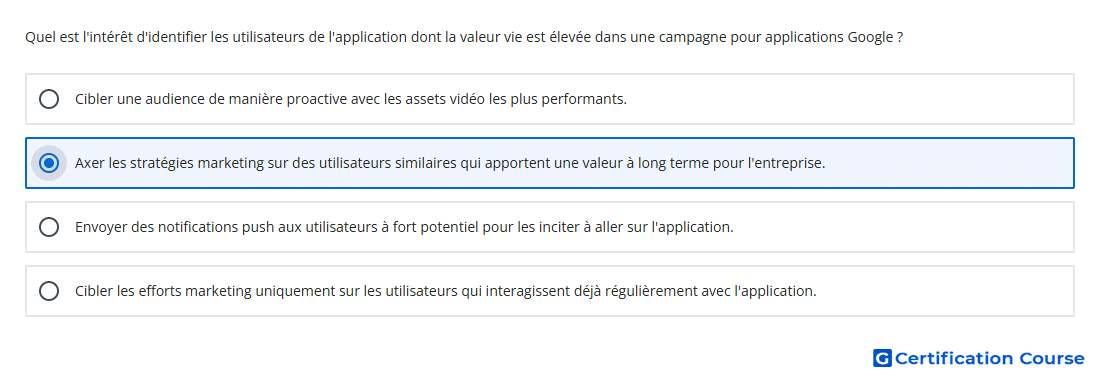Click the 'Envoyer des notifications push' answer label text
Viewport: 1100px width, 377px height.
[404, 227]
